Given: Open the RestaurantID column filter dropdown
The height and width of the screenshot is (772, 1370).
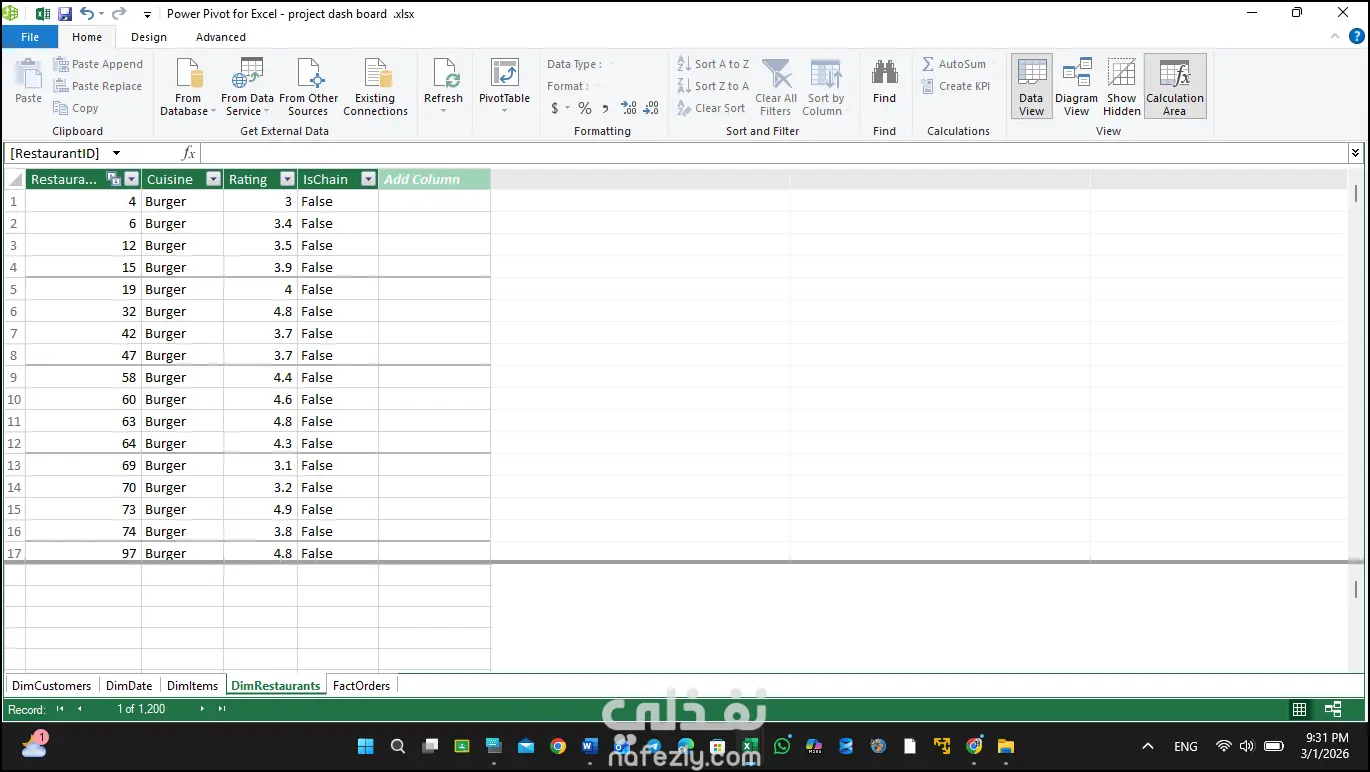Looking at the screenshot, I should click(131, 179).
